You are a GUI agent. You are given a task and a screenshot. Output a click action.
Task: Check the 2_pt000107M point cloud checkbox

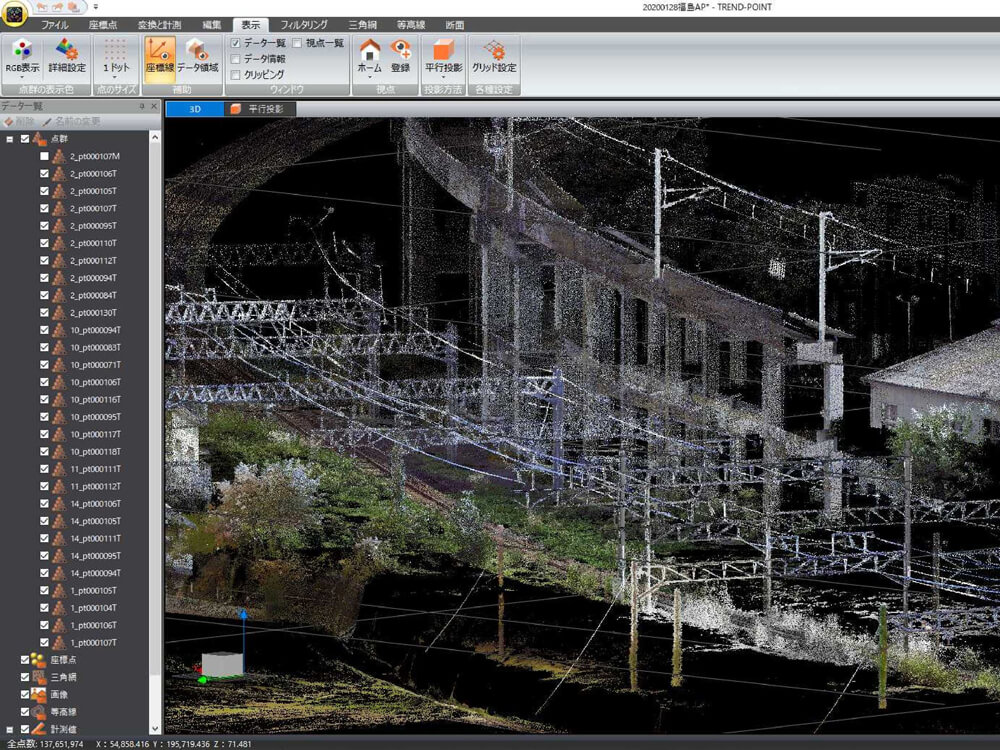click(x=44, y=157)
